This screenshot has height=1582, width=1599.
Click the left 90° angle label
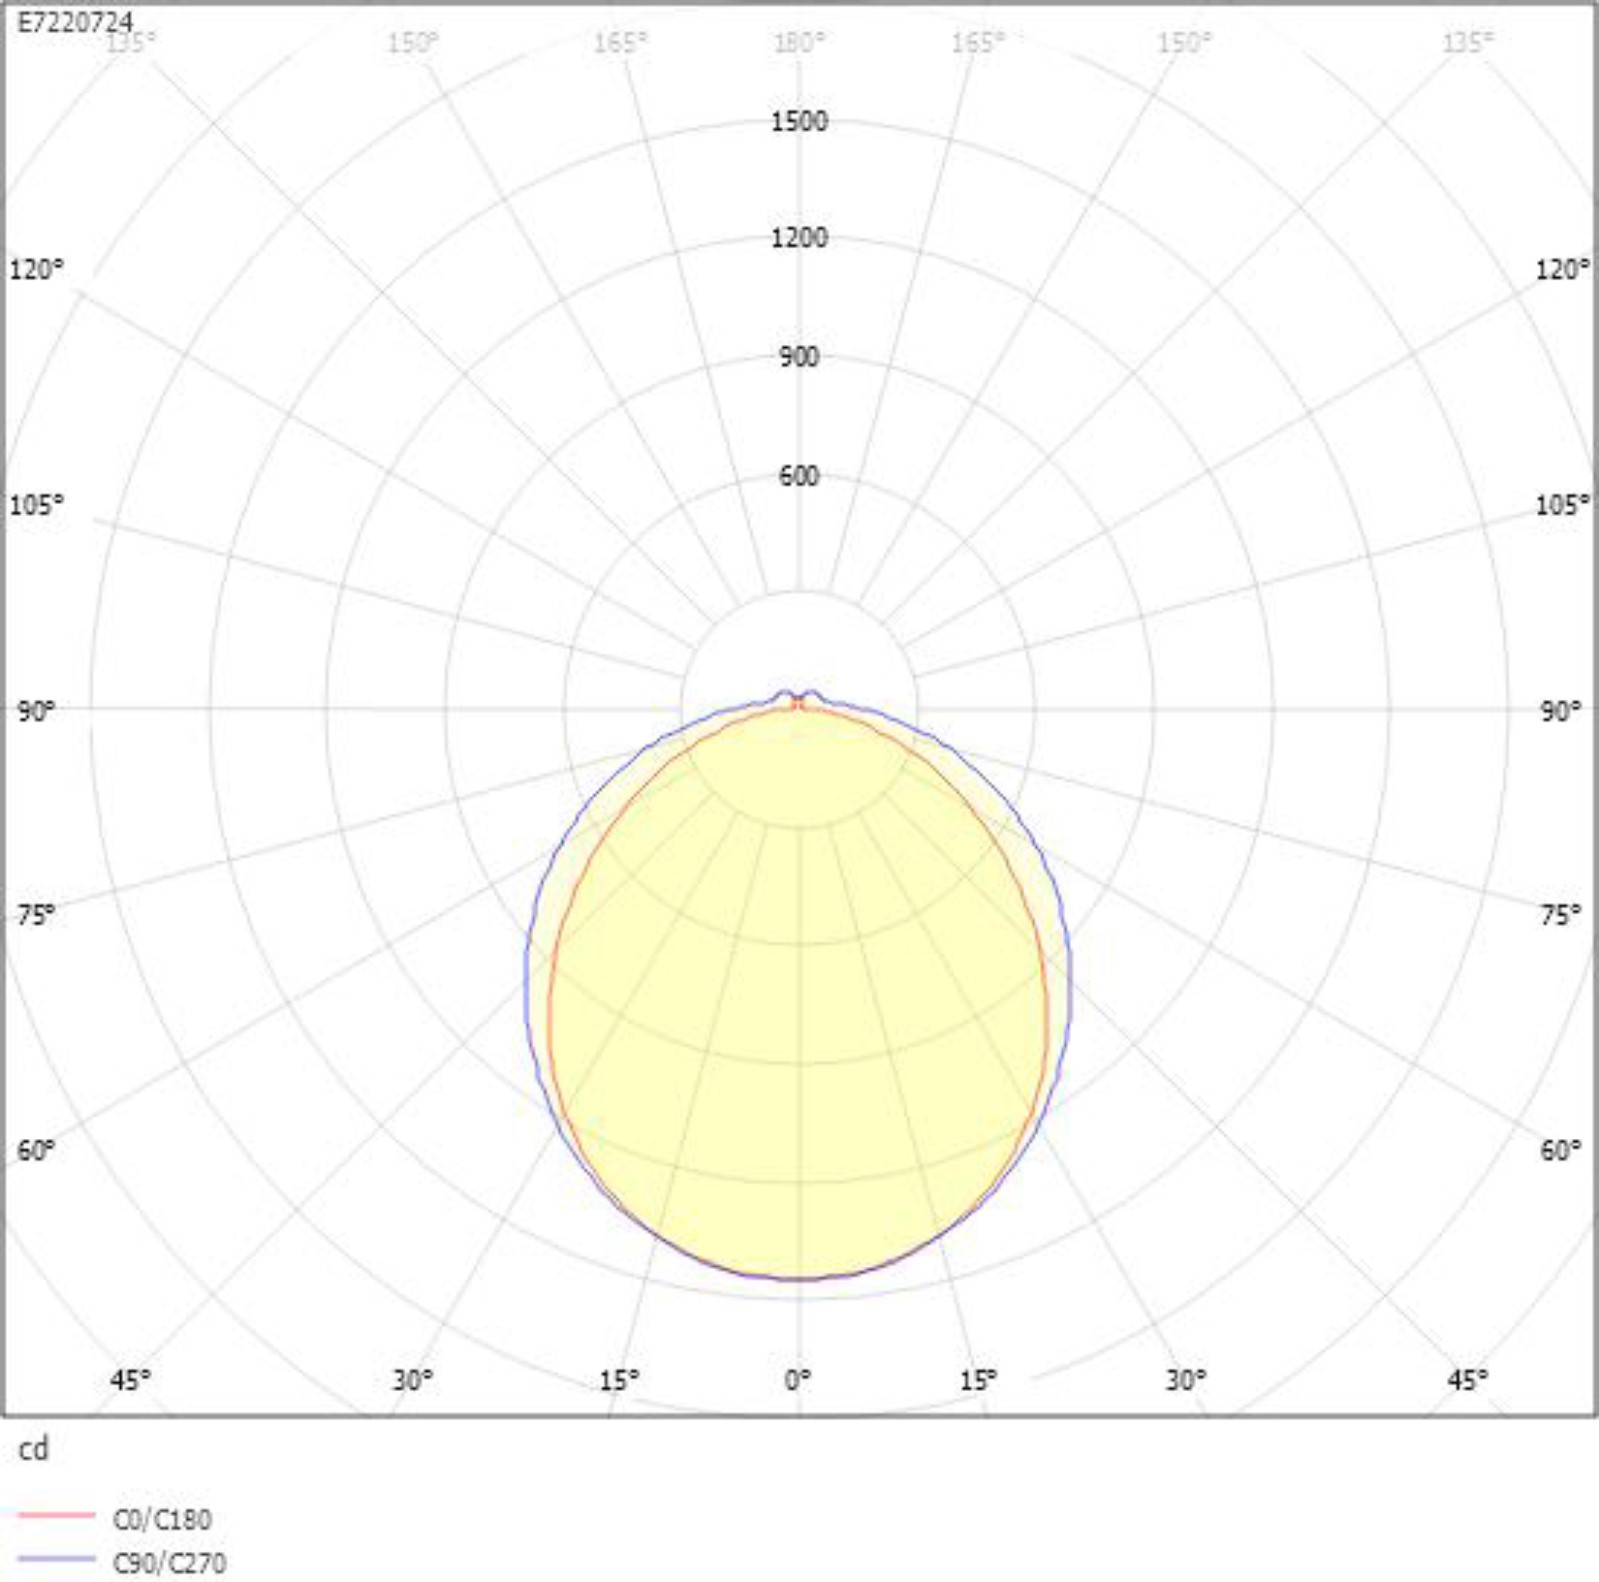(36, 711)
